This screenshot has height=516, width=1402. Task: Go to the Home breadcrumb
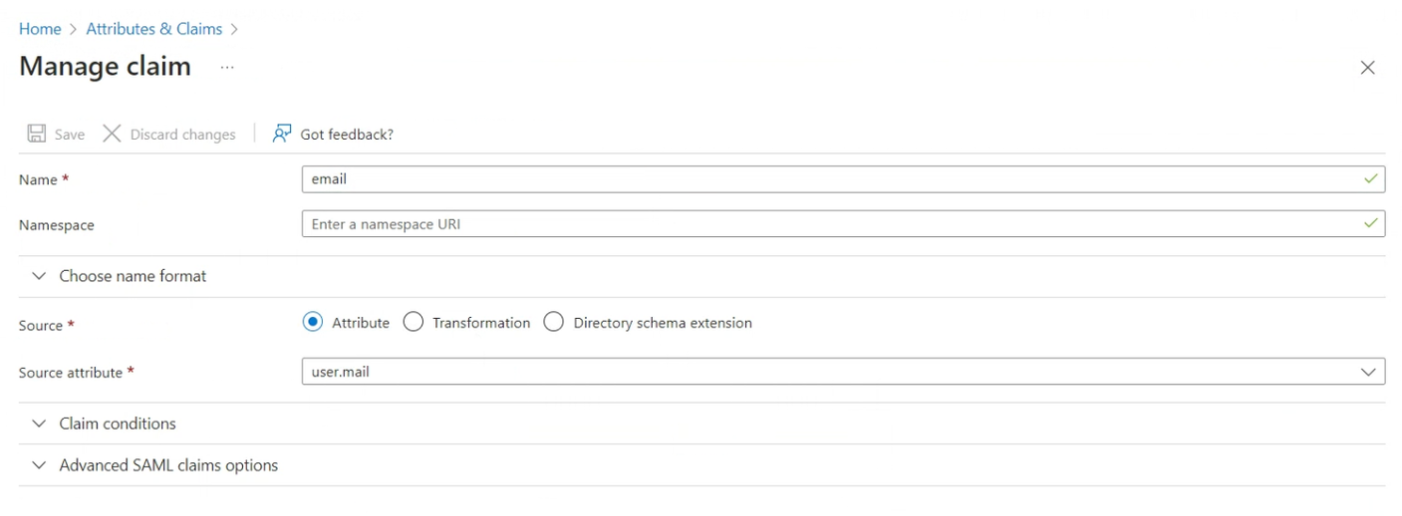click(40, 29)
